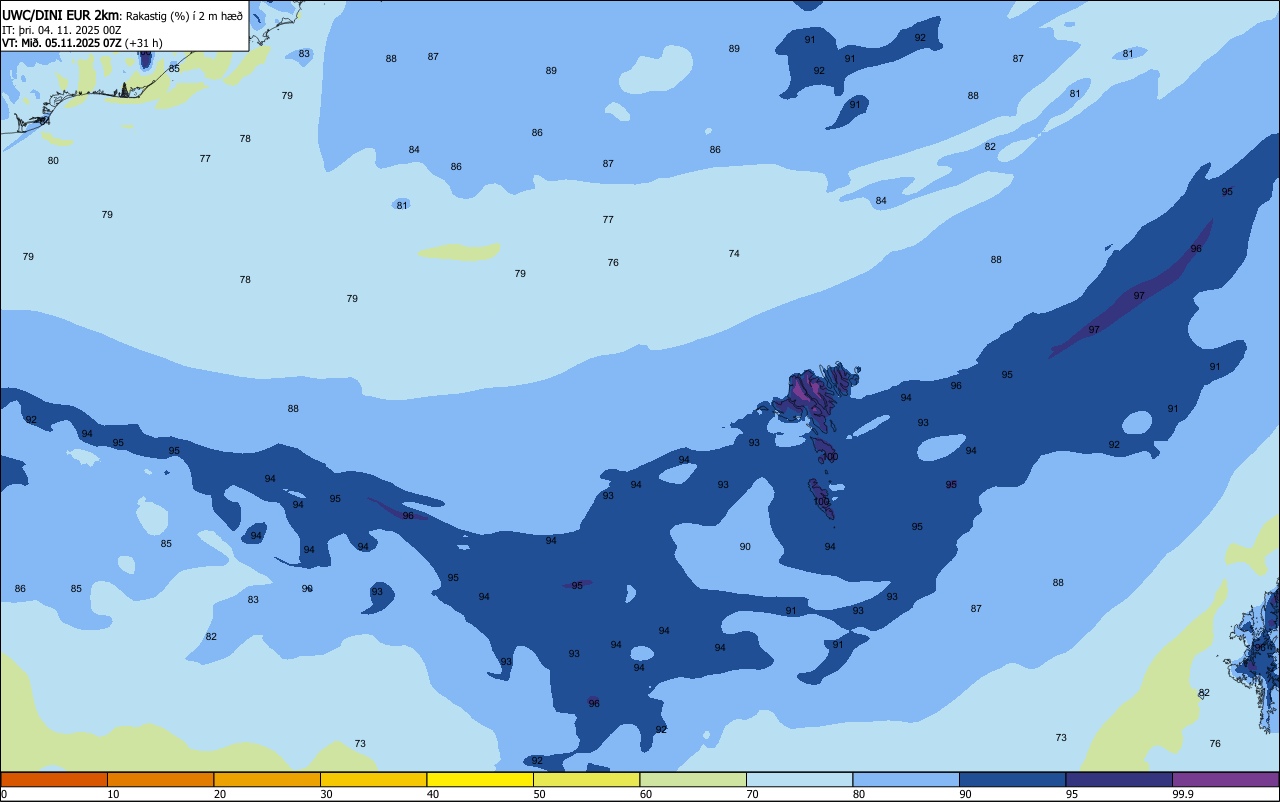The image size is (1280, 802).
Task: Click the 'UWC/DINI EUR 2km' title text
Action: coord(60,15)
